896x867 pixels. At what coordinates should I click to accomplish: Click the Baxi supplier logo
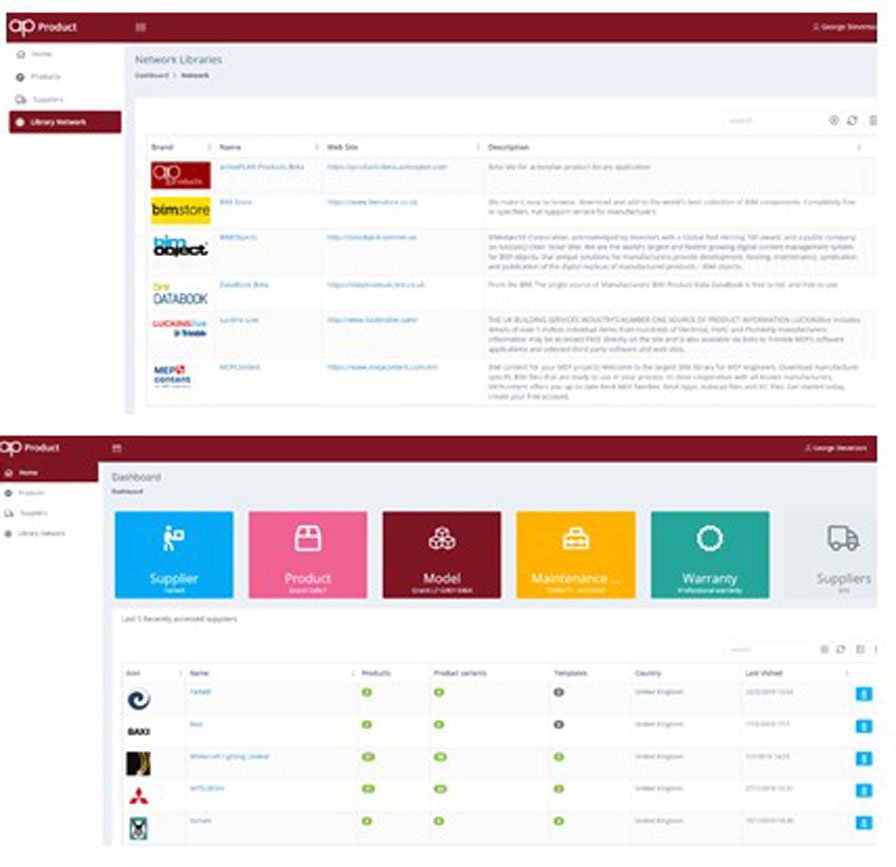[138, 732]
